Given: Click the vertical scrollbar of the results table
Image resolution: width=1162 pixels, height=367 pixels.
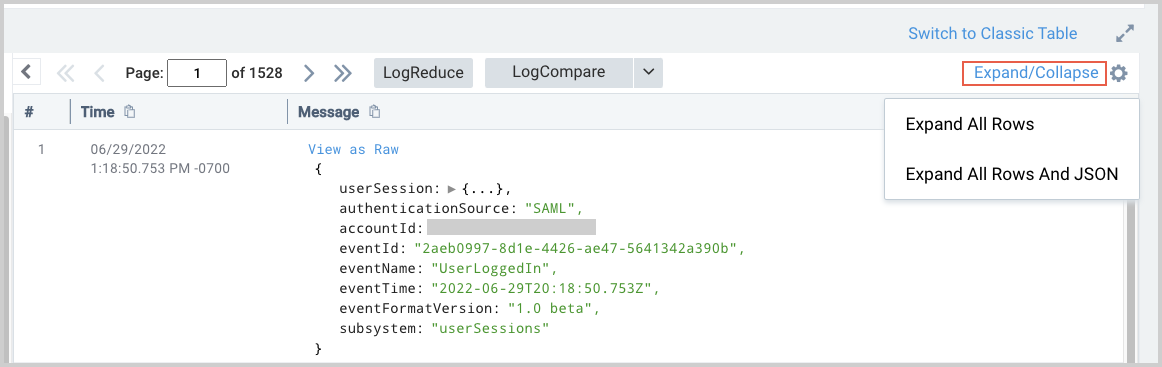Looking at the screenshot, I should (1130, 282).
